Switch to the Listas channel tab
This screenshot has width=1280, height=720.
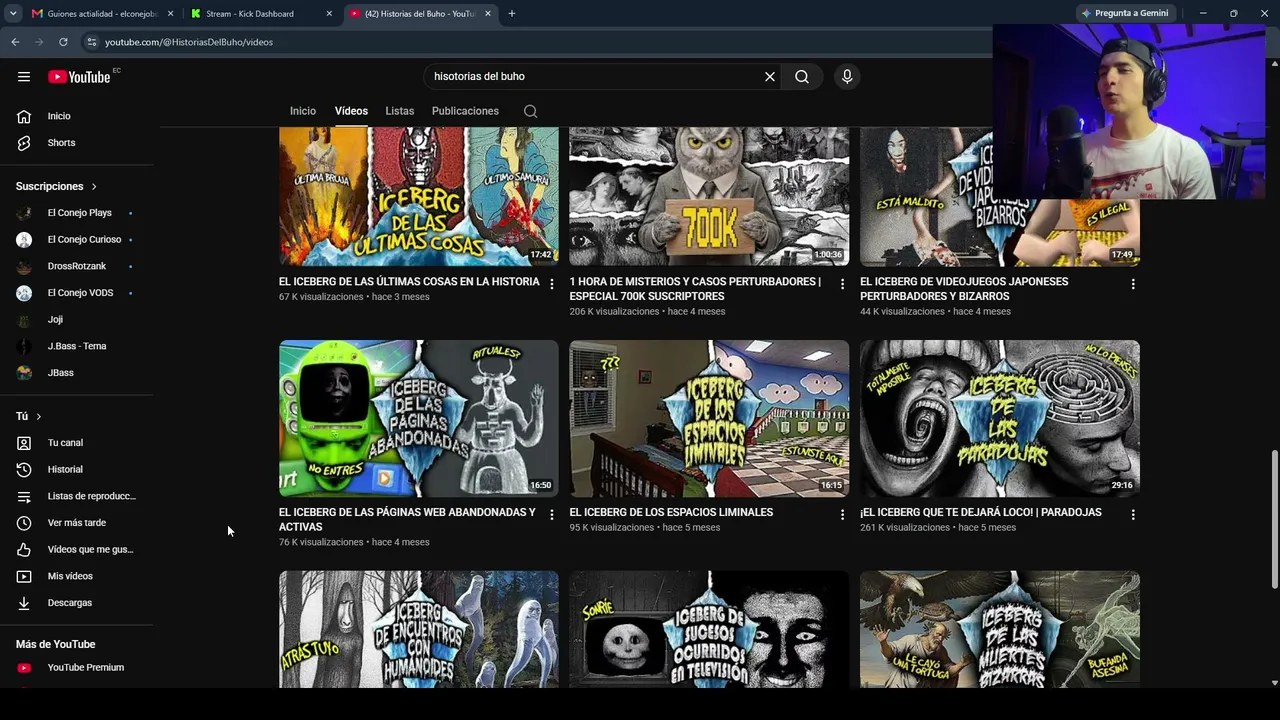[400, 111]
